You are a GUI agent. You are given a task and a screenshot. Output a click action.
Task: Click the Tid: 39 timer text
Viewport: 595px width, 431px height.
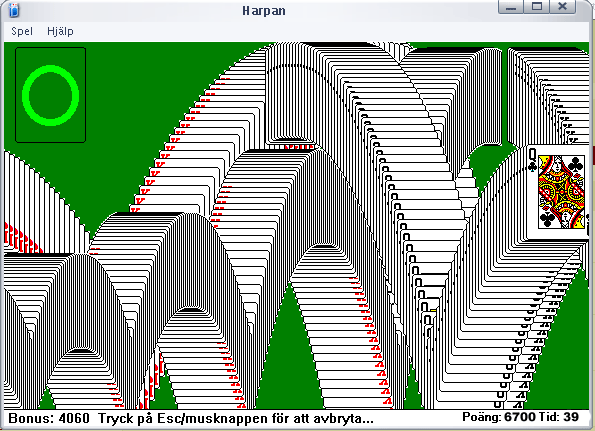pos(559,417)
